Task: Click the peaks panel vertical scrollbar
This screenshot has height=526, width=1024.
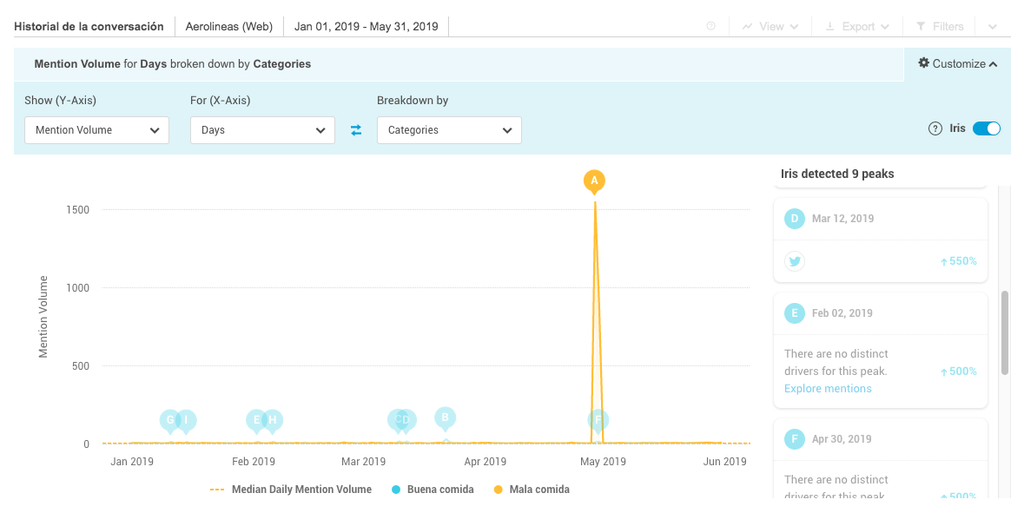Action: [x=1004, y=330]
